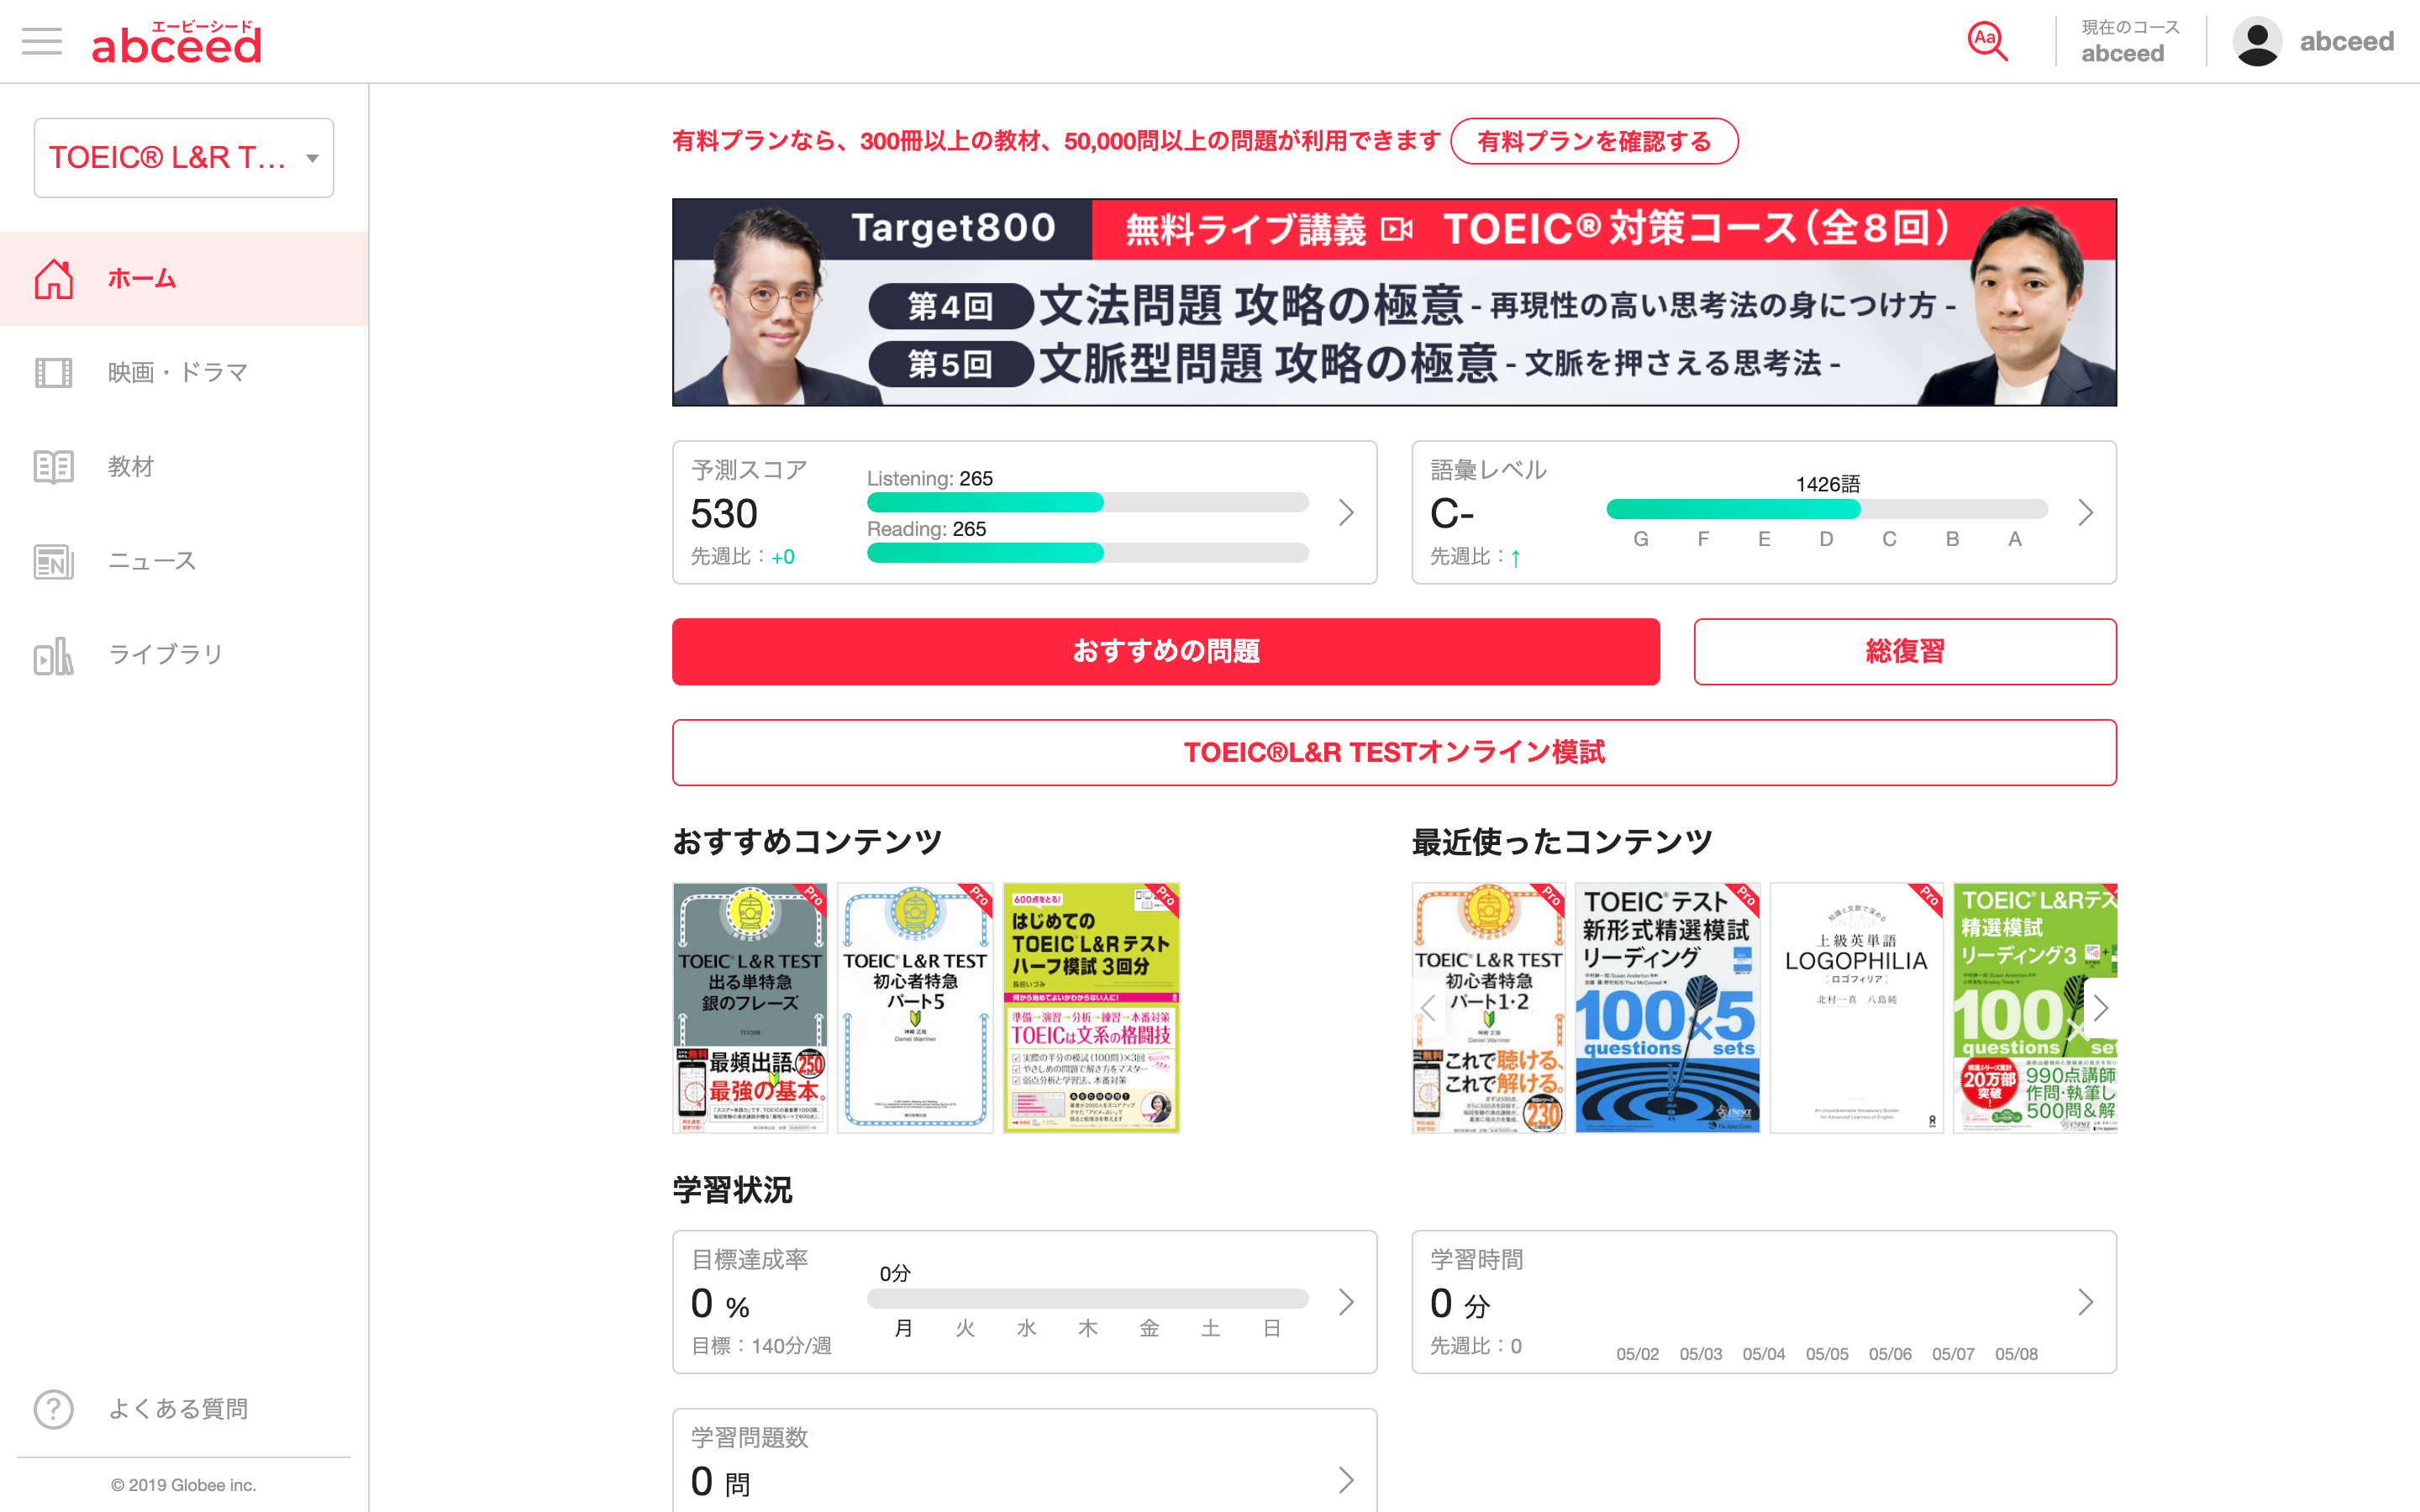Screen dimensions: 2420x1512
Task: Click the weekly goal progress bar
Action: [1088, 1298]
